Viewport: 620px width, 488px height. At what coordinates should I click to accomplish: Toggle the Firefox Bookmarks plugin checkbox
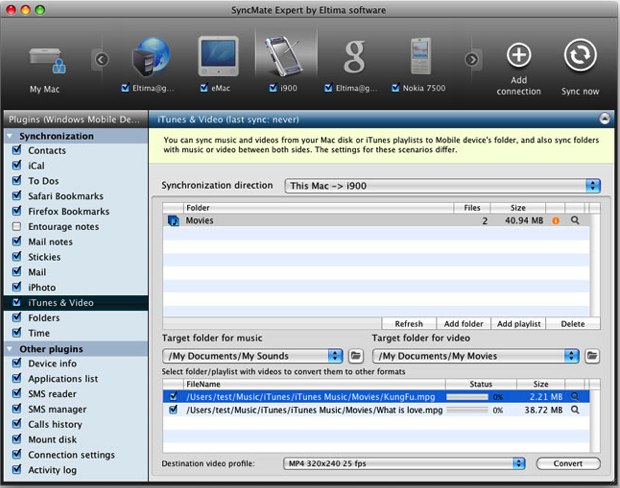click(x=17, y=211)
